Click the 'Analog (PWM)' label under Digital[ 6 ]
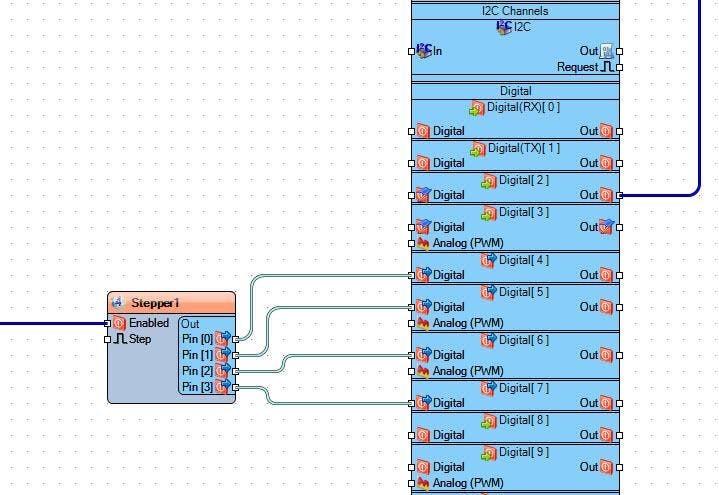 pyautogui.click(x=468, y=371)
